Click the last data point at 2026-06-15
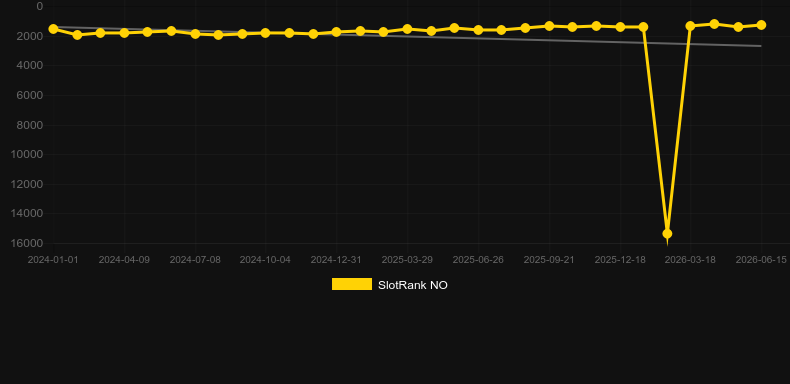This screenshot has height=384, width=790. (x=761, y=25)
